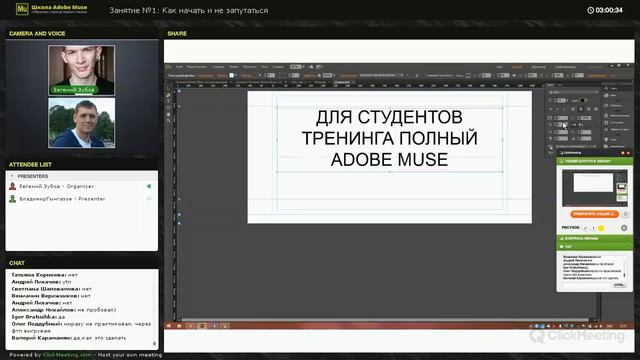Click the gray round button in the drawing row
The image size is (640, 360).
point(624,228)
